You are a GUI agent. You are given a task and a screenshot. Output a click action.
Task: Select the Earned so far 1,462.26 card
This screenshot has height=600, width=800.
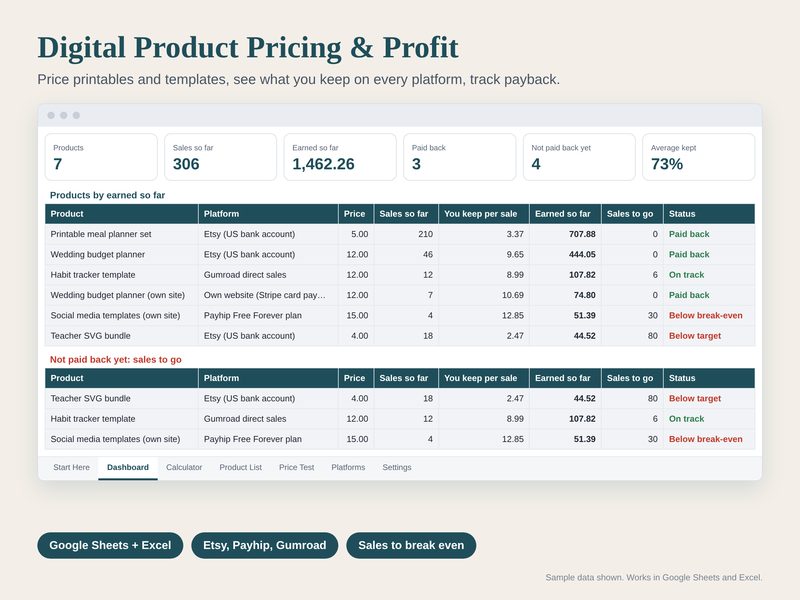[340, 157]
